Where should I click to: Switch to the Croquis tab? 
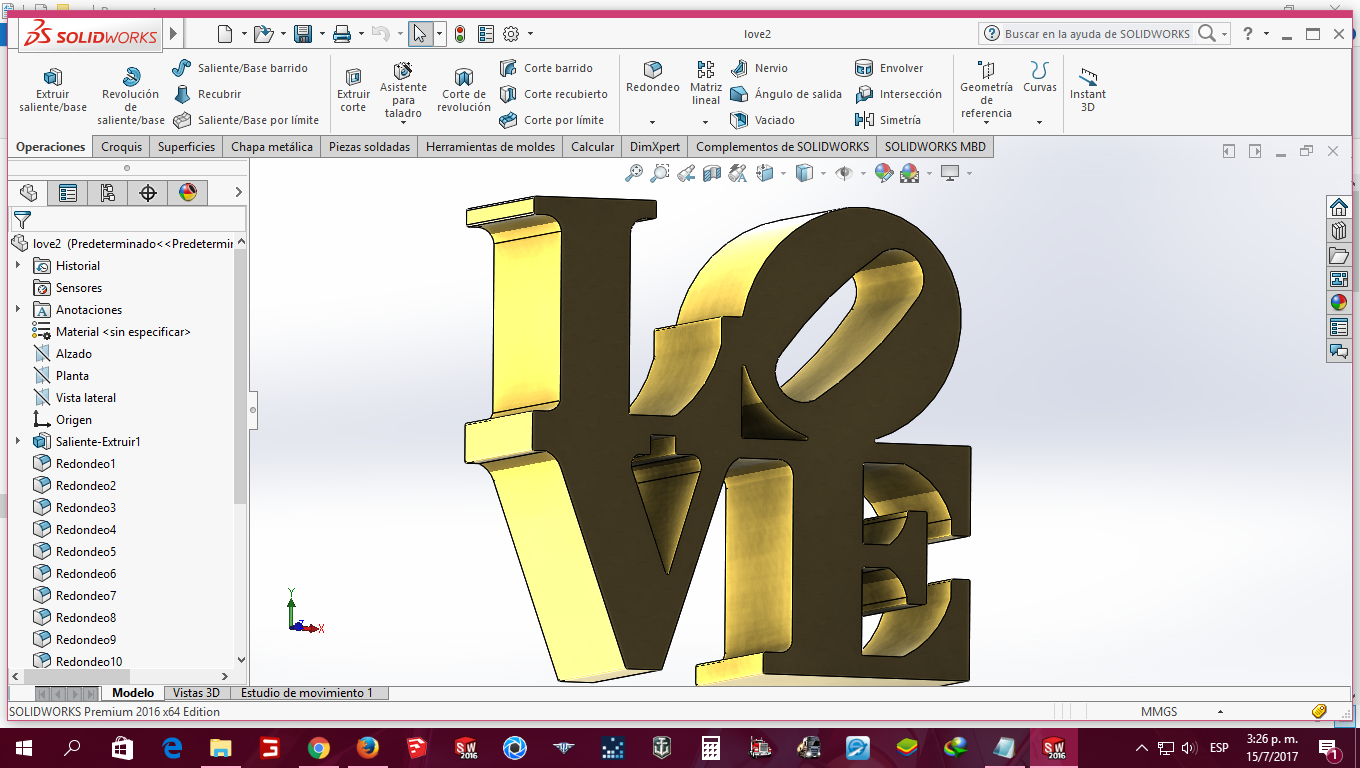click(x=122, y=147)
